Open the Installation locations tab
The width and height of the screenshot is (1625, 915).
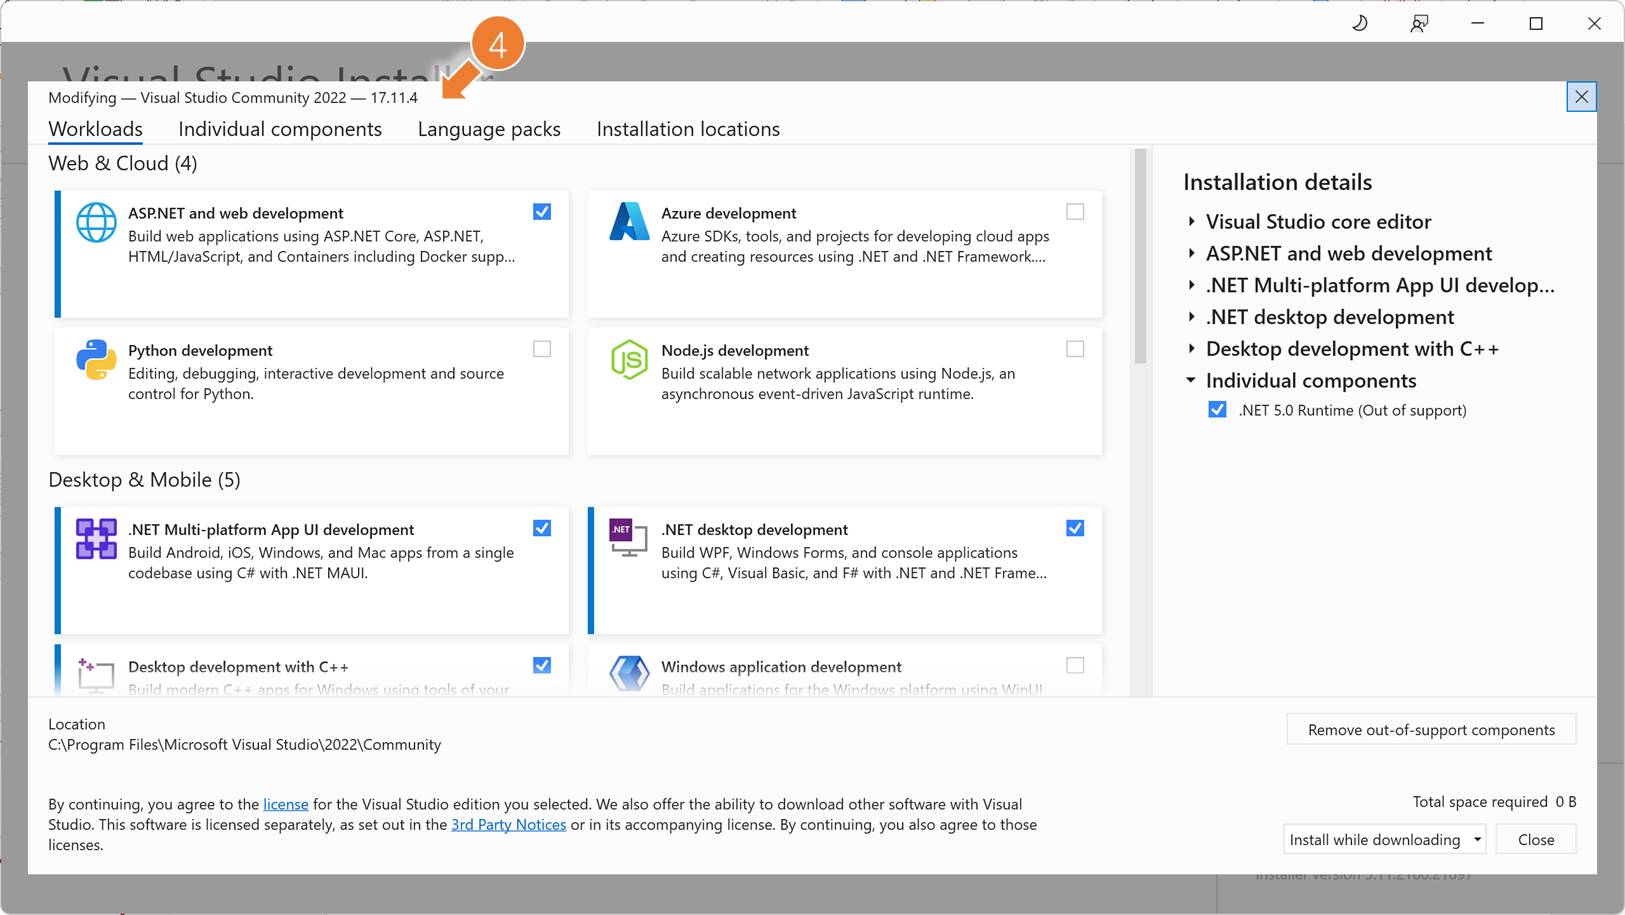click(688, 129)
